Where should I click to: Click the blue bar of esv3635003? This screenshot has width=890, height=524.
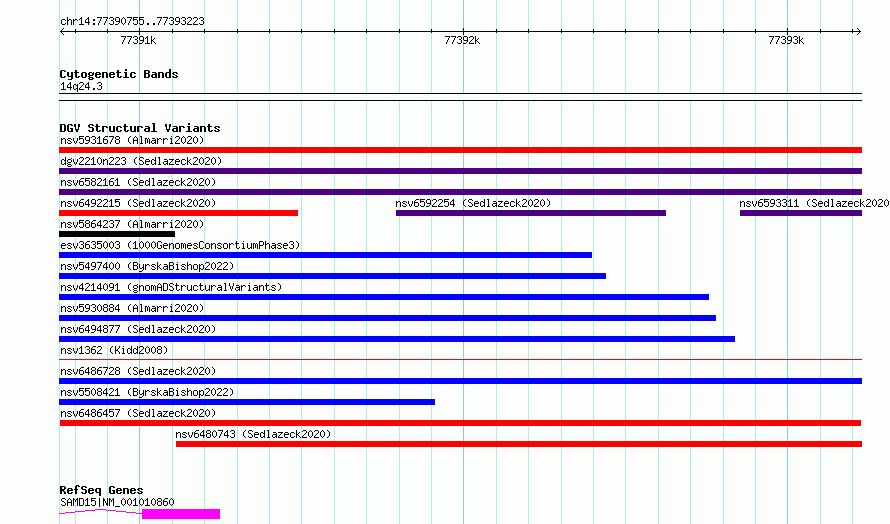pos(325,255)
